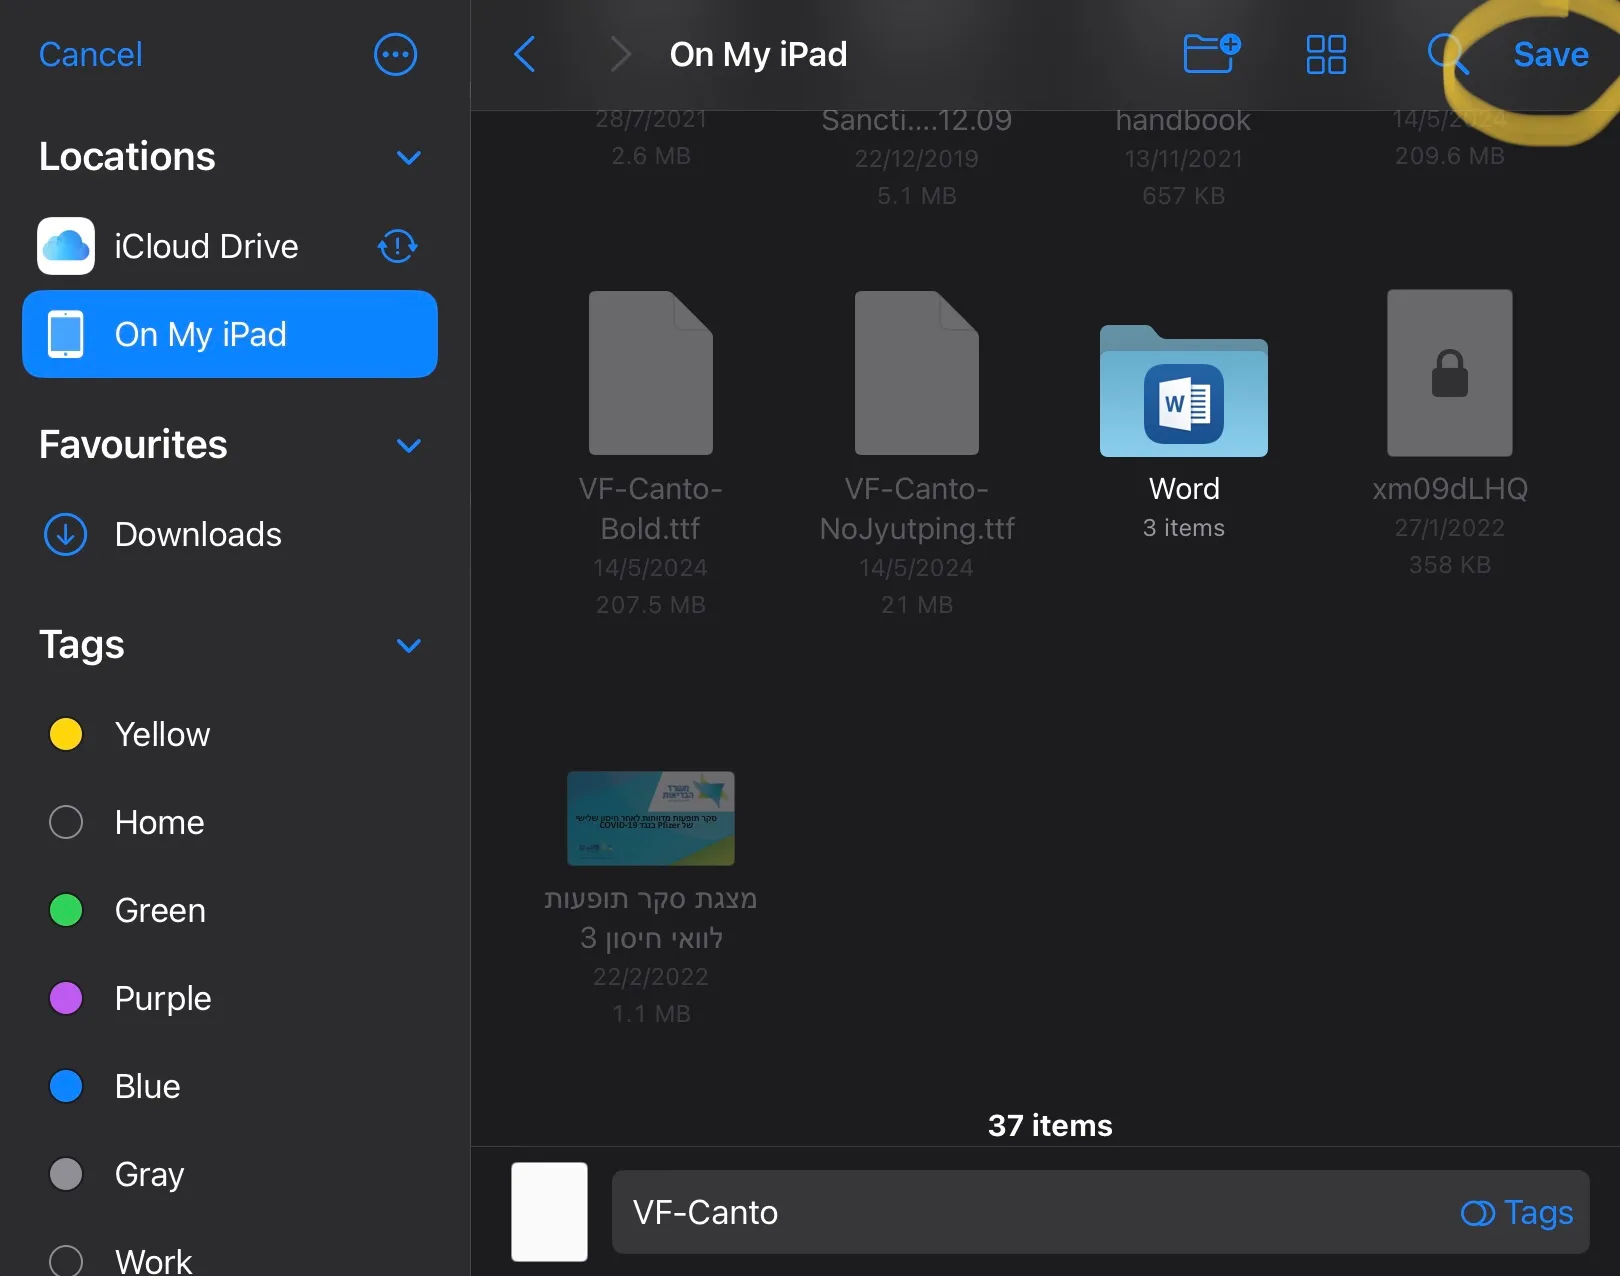Select VF-Canto-NoJyutping.ttf file icon
Screen dimensions: 1620x1276
pyautogui.click(x=917, y=373)
